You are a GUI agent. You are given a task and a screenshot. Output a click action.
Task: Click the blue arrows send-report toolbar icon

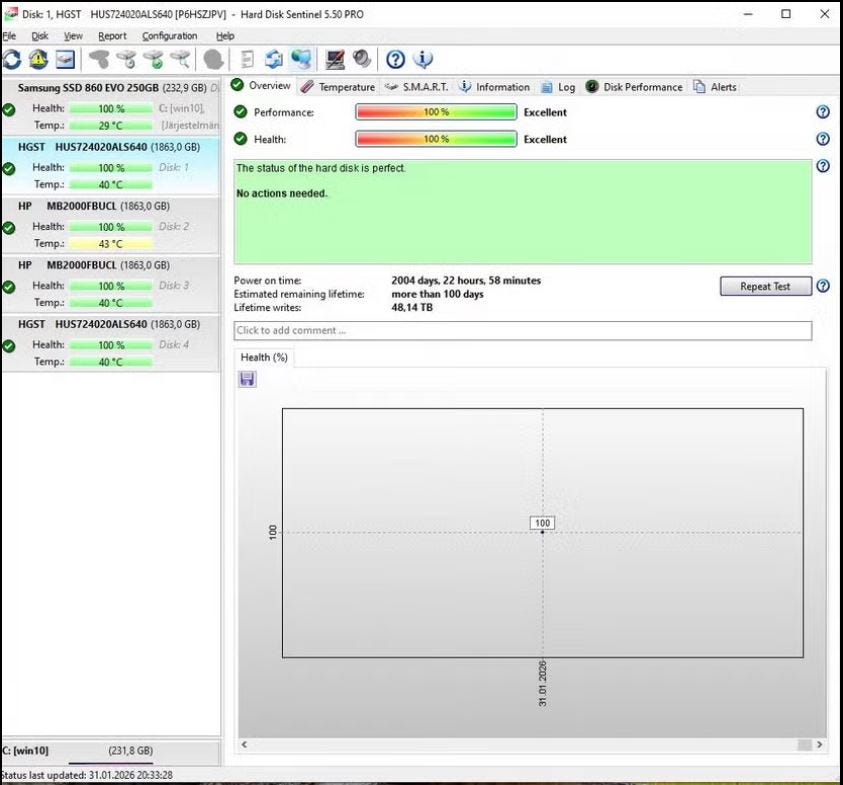point(274,59)
